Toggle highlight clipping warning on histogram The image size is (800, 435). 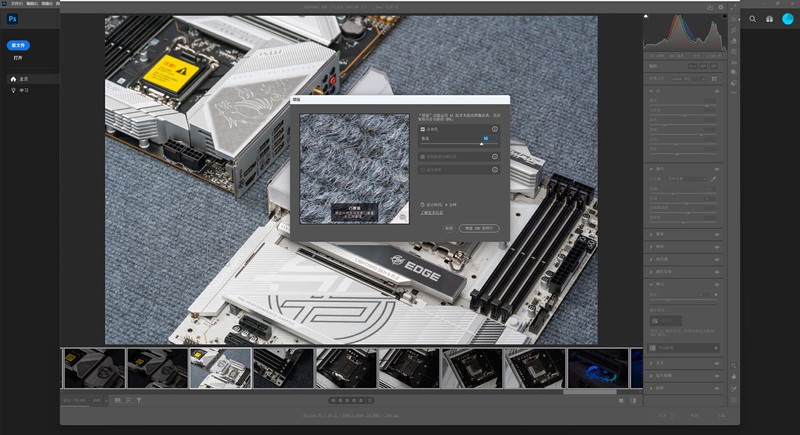click(x=724, y=16)
